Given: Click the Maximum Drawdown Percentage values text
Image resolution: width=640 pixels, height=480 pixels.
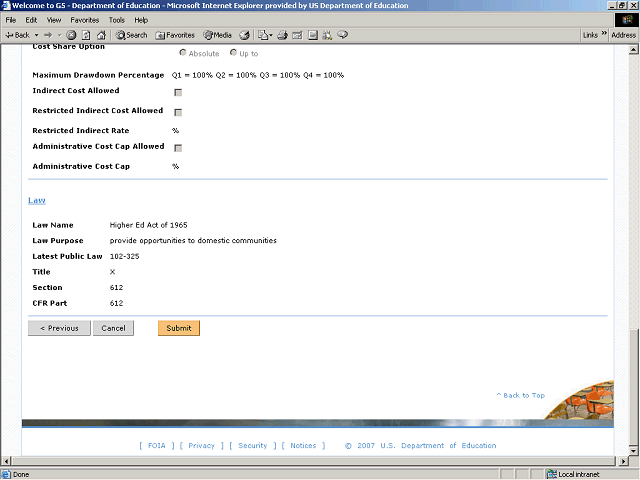Looking at the screenshot, I should (x=258, y=76).
